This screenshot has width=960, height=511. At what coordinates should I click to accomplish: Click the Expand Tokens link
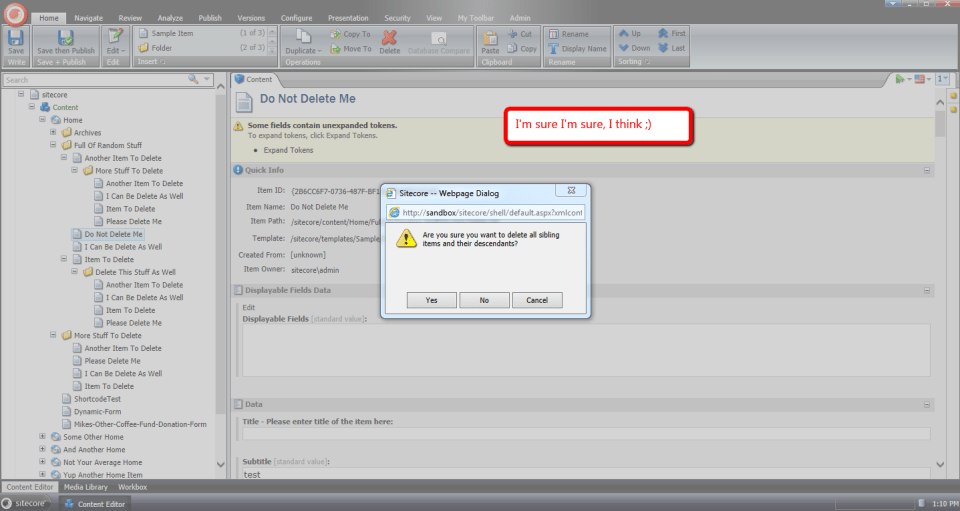(288, 150)
